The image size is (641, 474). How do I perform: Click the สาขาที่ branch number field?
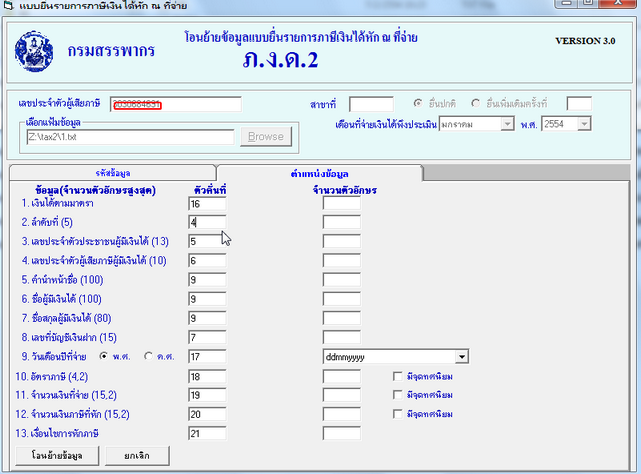[x=370, y=104]
